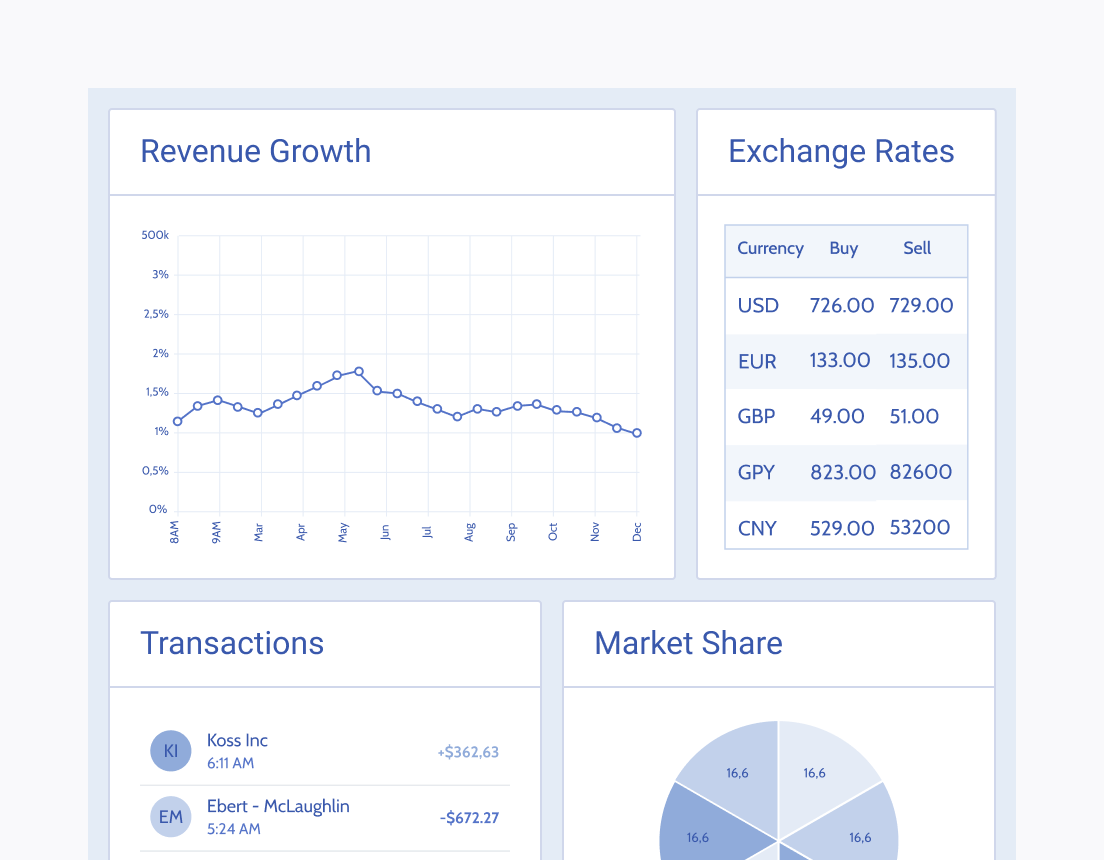
Task: Select the Currency column header
Action: pos(770,249)
